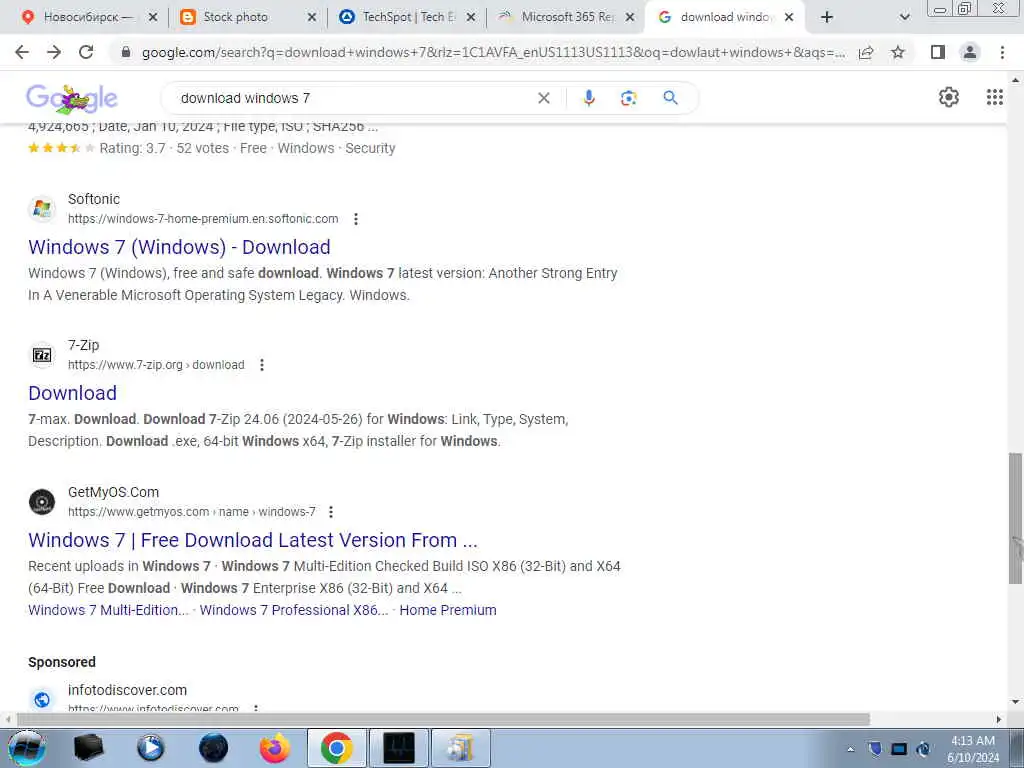Go to Google home via the logo

click(72, 99)
